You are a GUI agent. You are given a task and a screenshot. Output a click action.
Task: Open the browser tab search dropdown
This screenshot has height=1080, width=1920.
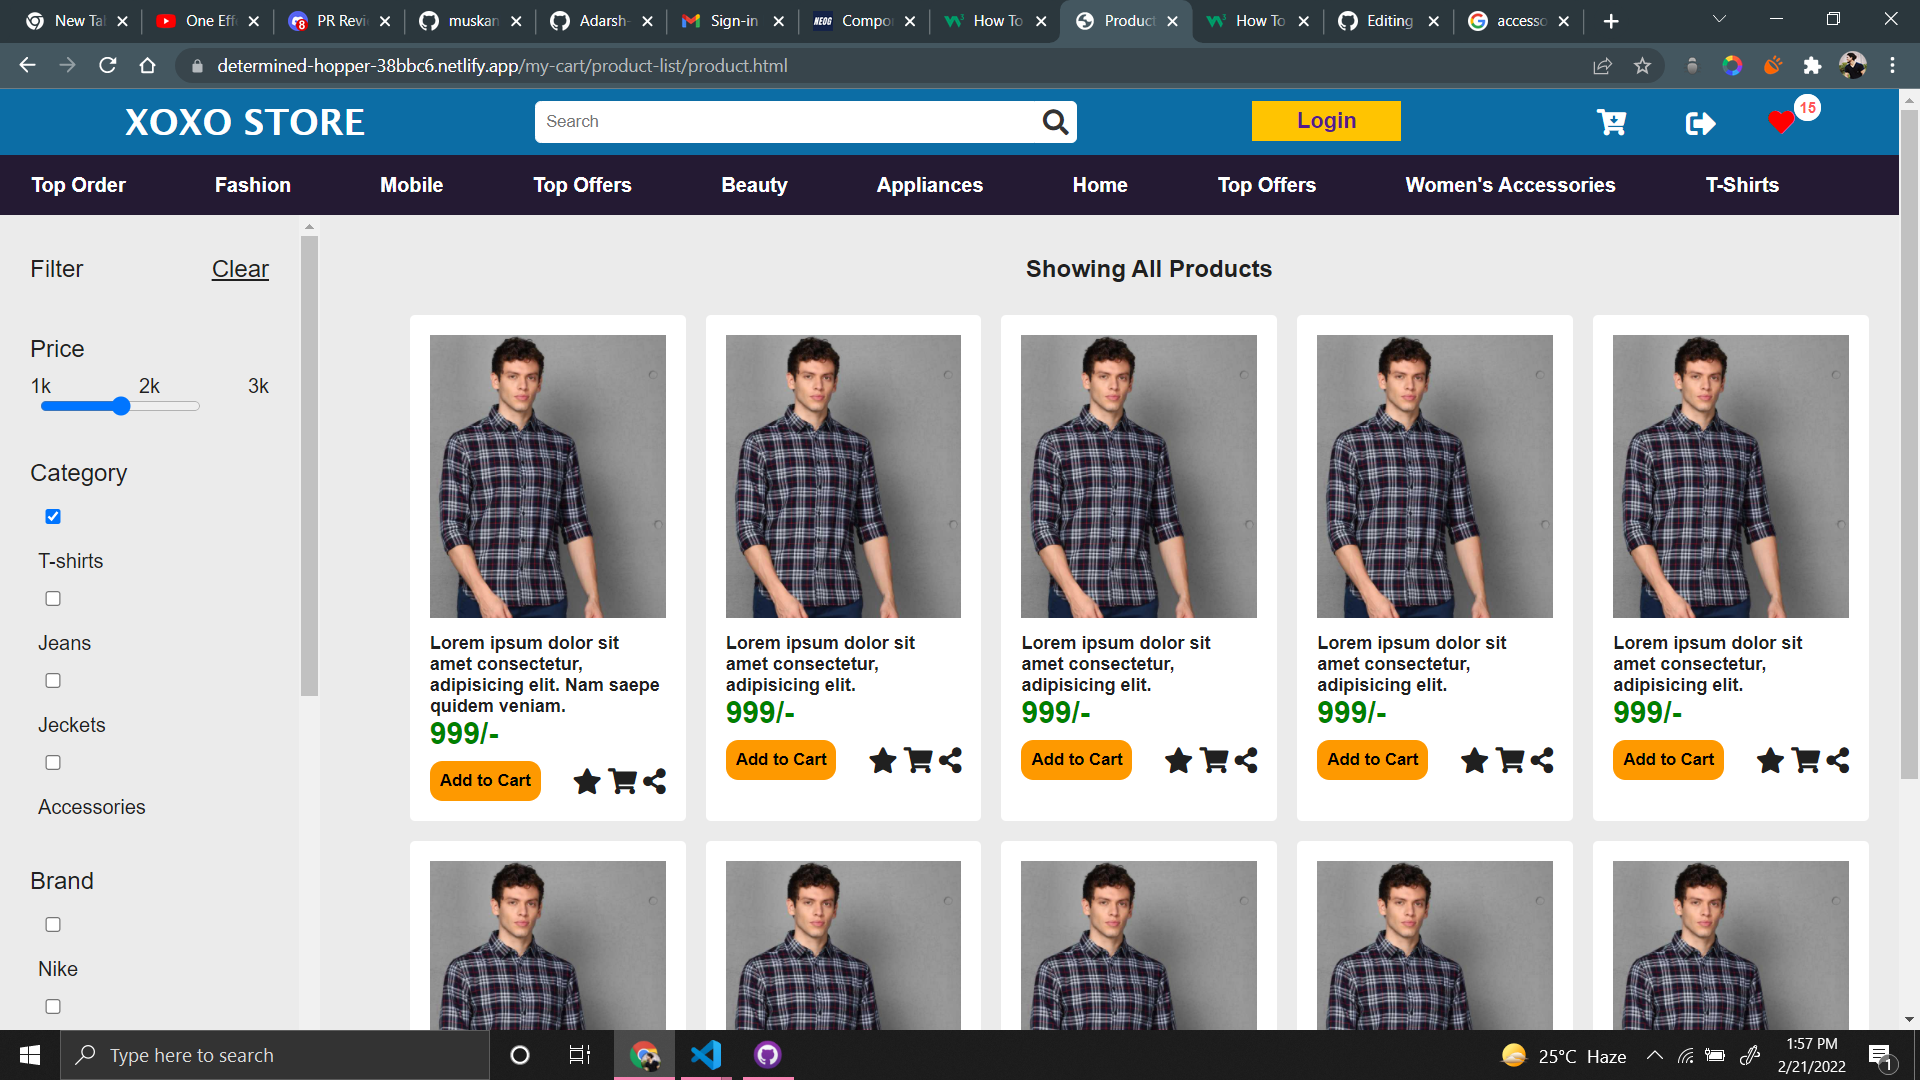(x=1718, y=20)
